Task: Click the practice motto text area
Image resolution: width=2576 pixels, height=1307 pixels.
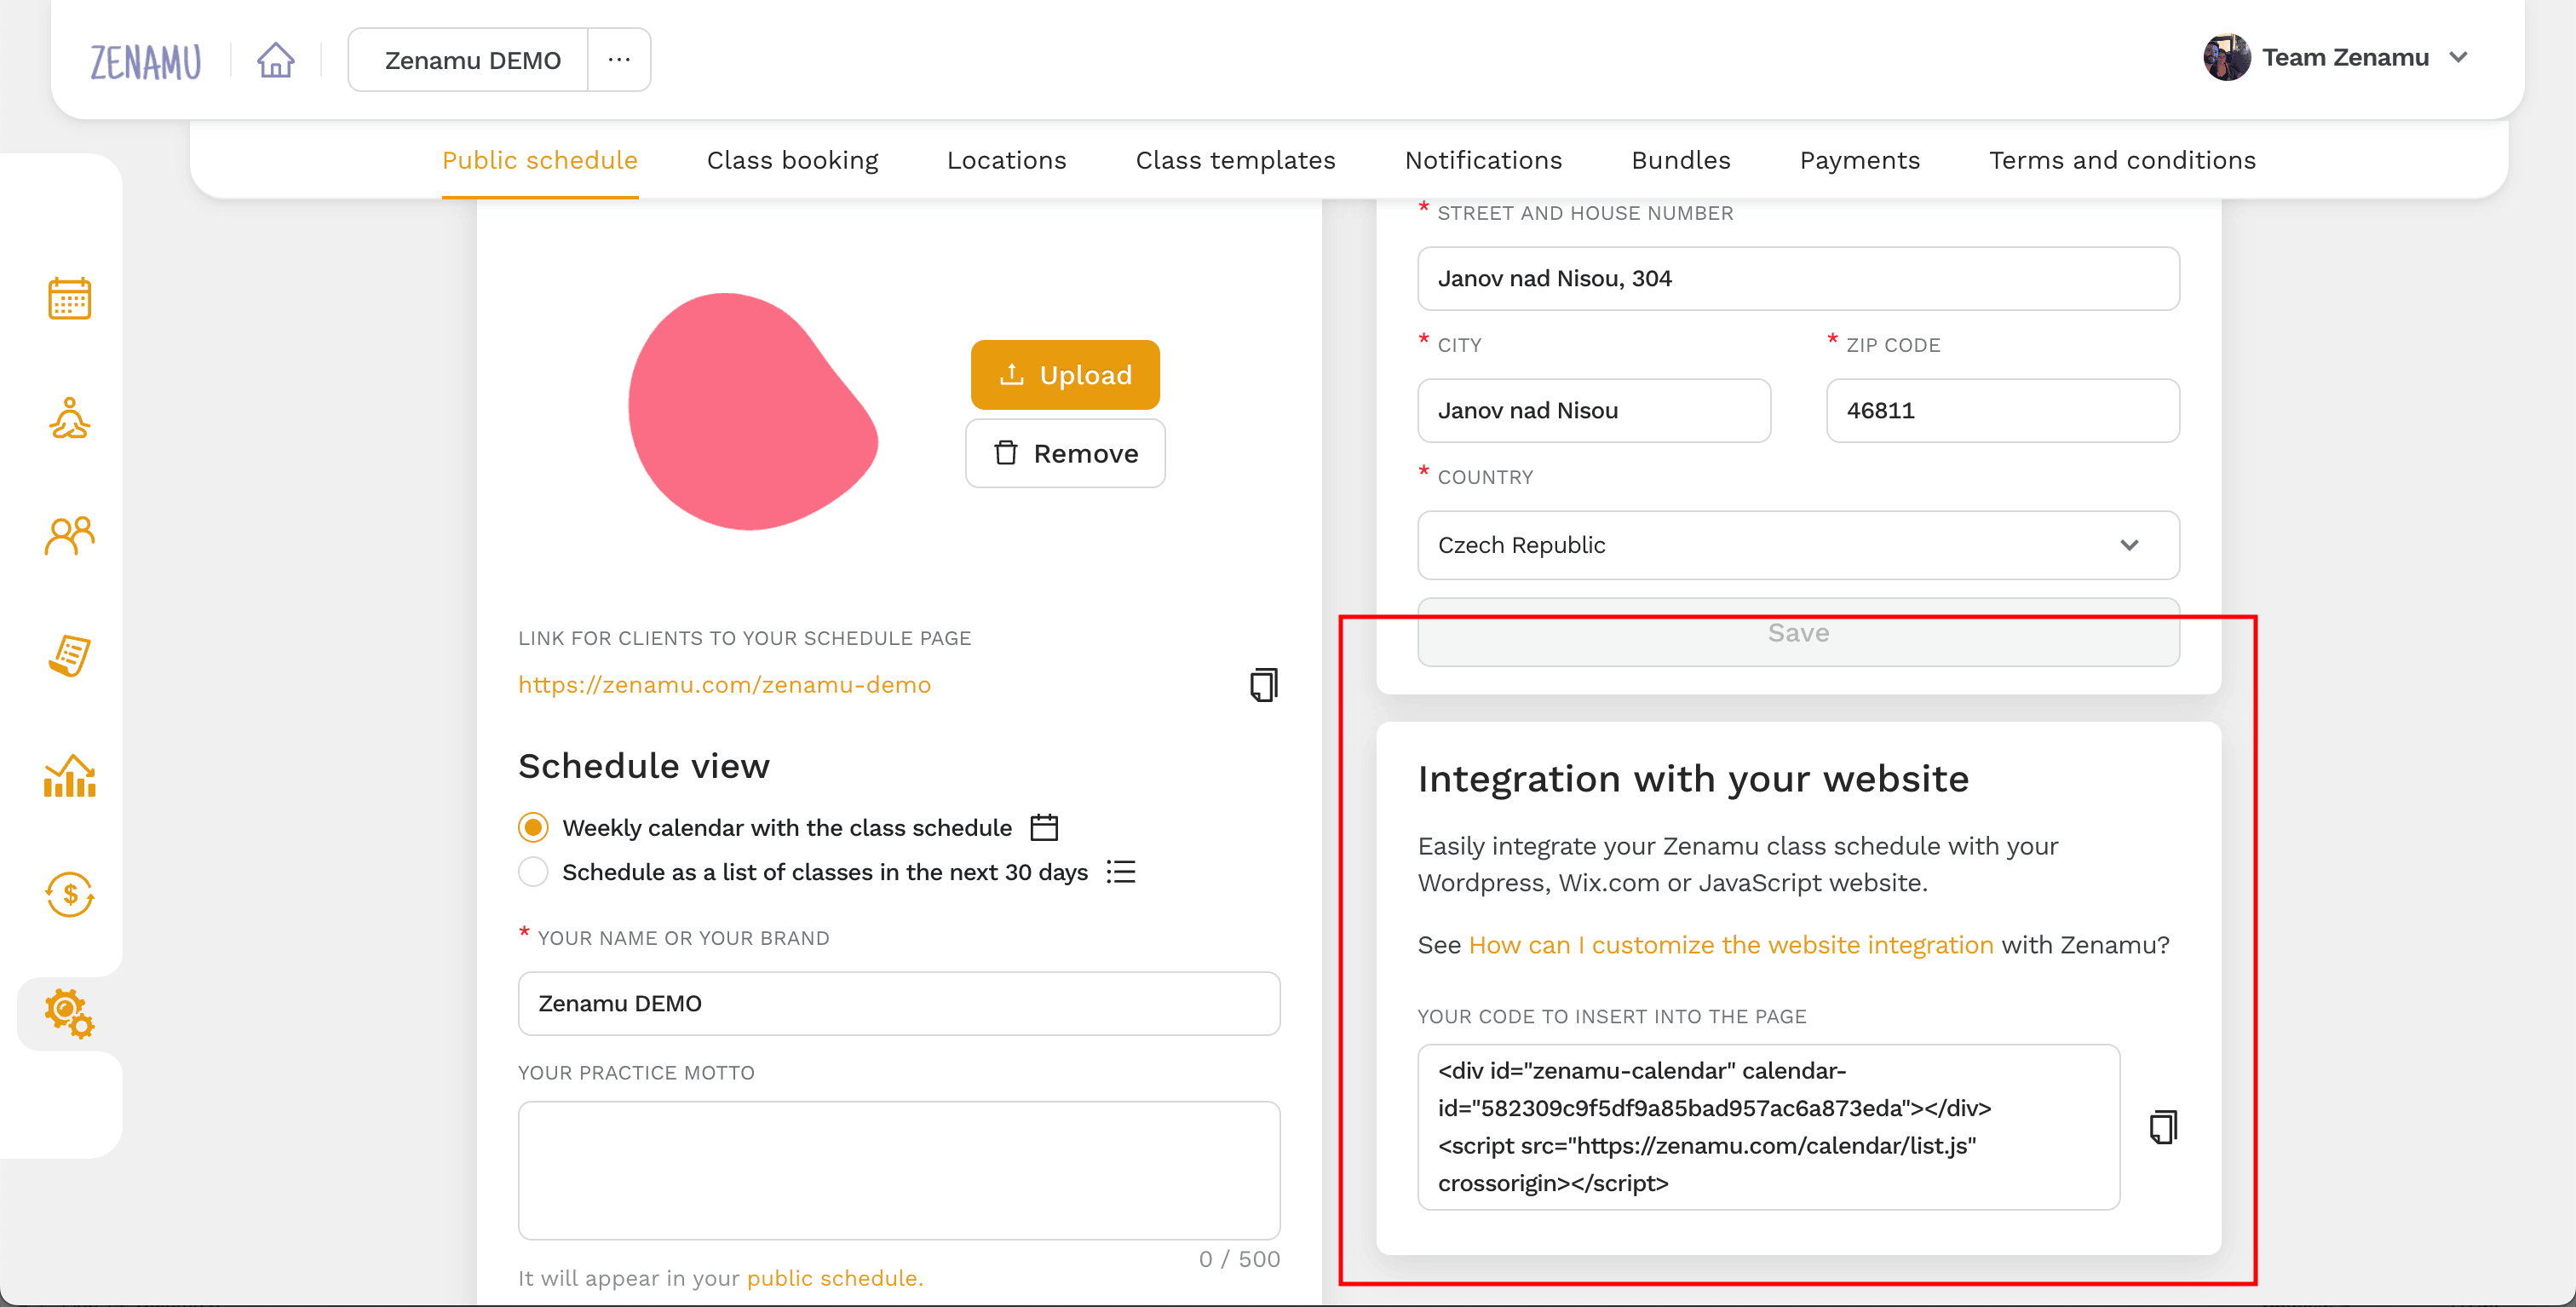Action: [898, 1170]
